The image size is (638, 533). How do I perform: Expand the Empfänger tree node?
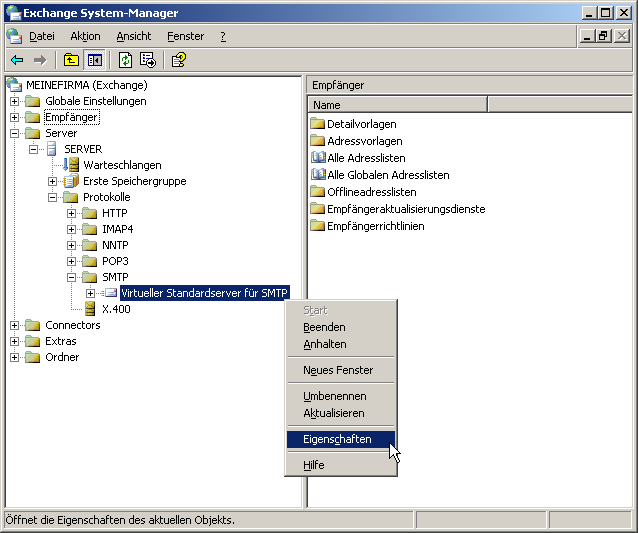click(x=14, y=117)
